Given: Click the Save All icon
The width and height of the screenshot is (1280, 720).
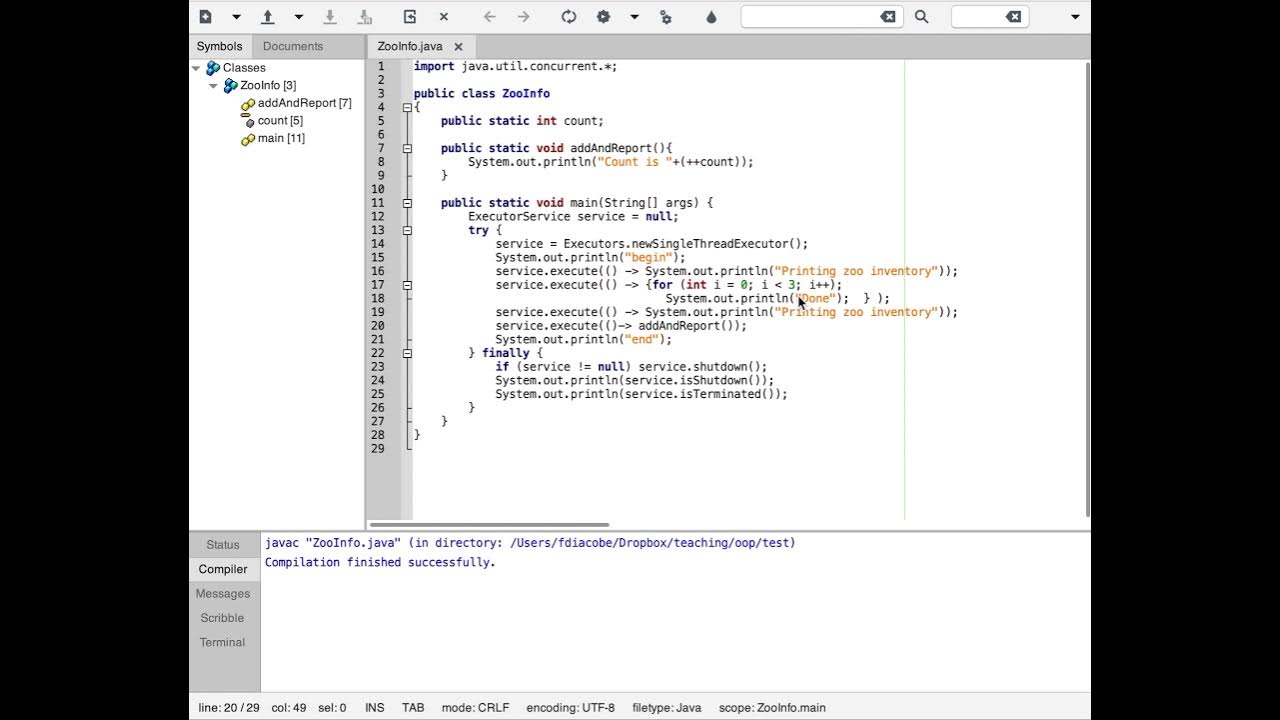Looking at the screenshot, I should (365, 16).
